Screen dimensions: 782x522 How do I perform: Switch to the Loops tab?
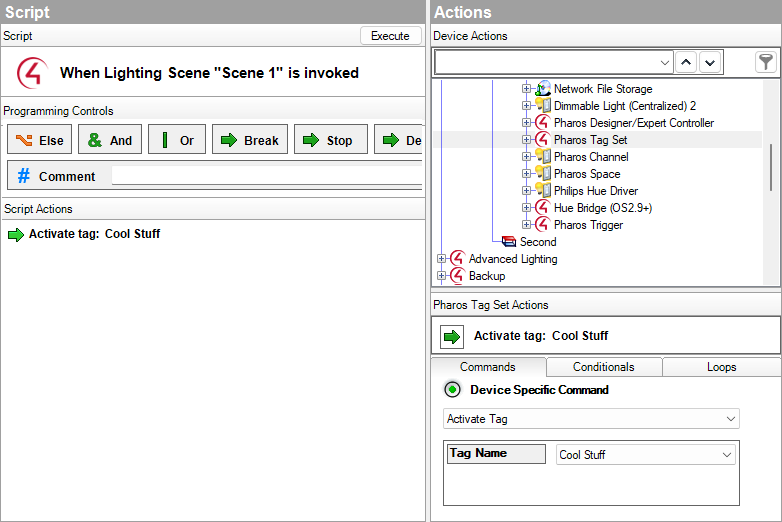tap(721, 367)
